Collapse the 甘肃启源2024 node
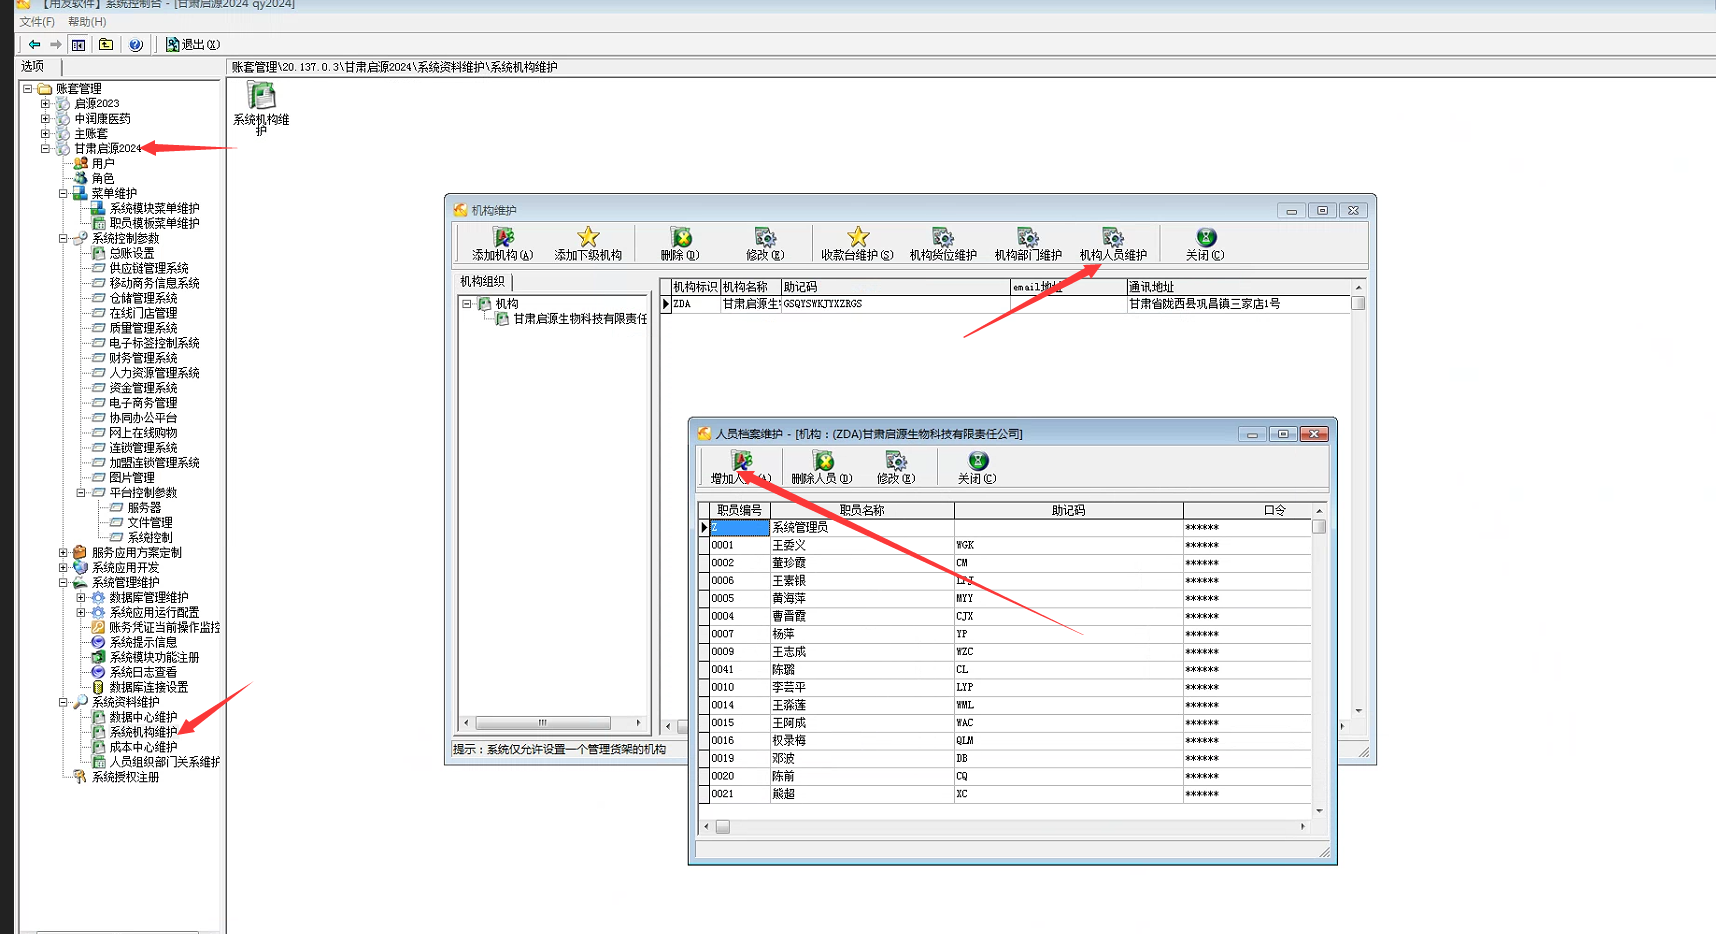This screenshot has width=1716, height=934. (45, 149)
